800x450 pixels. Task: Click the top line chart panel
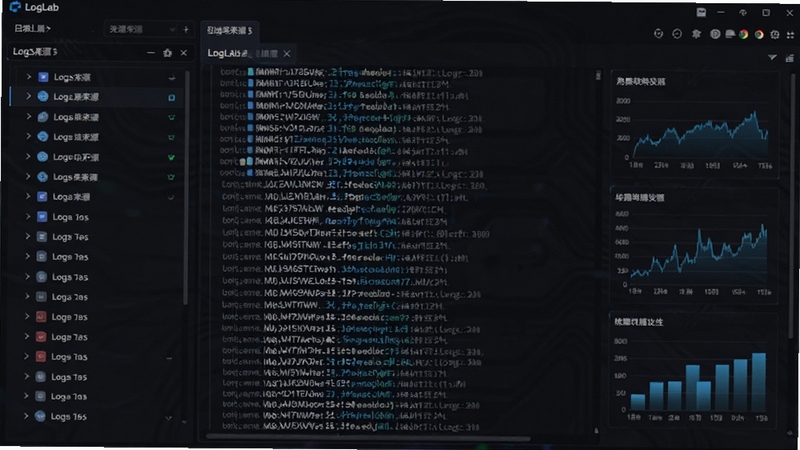tap(694, 125)
